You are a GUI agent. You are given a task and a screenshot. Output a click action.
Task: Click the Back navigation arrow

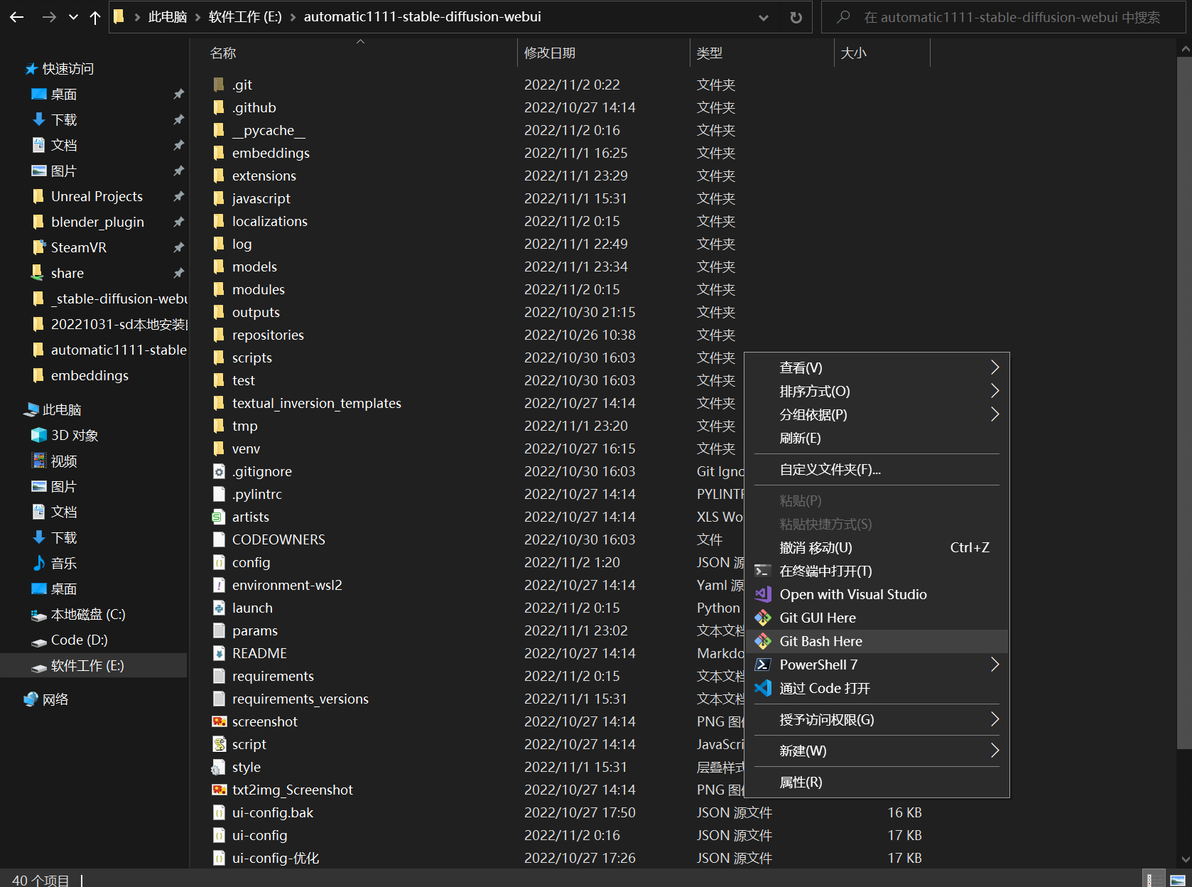[x=17, y=17]
